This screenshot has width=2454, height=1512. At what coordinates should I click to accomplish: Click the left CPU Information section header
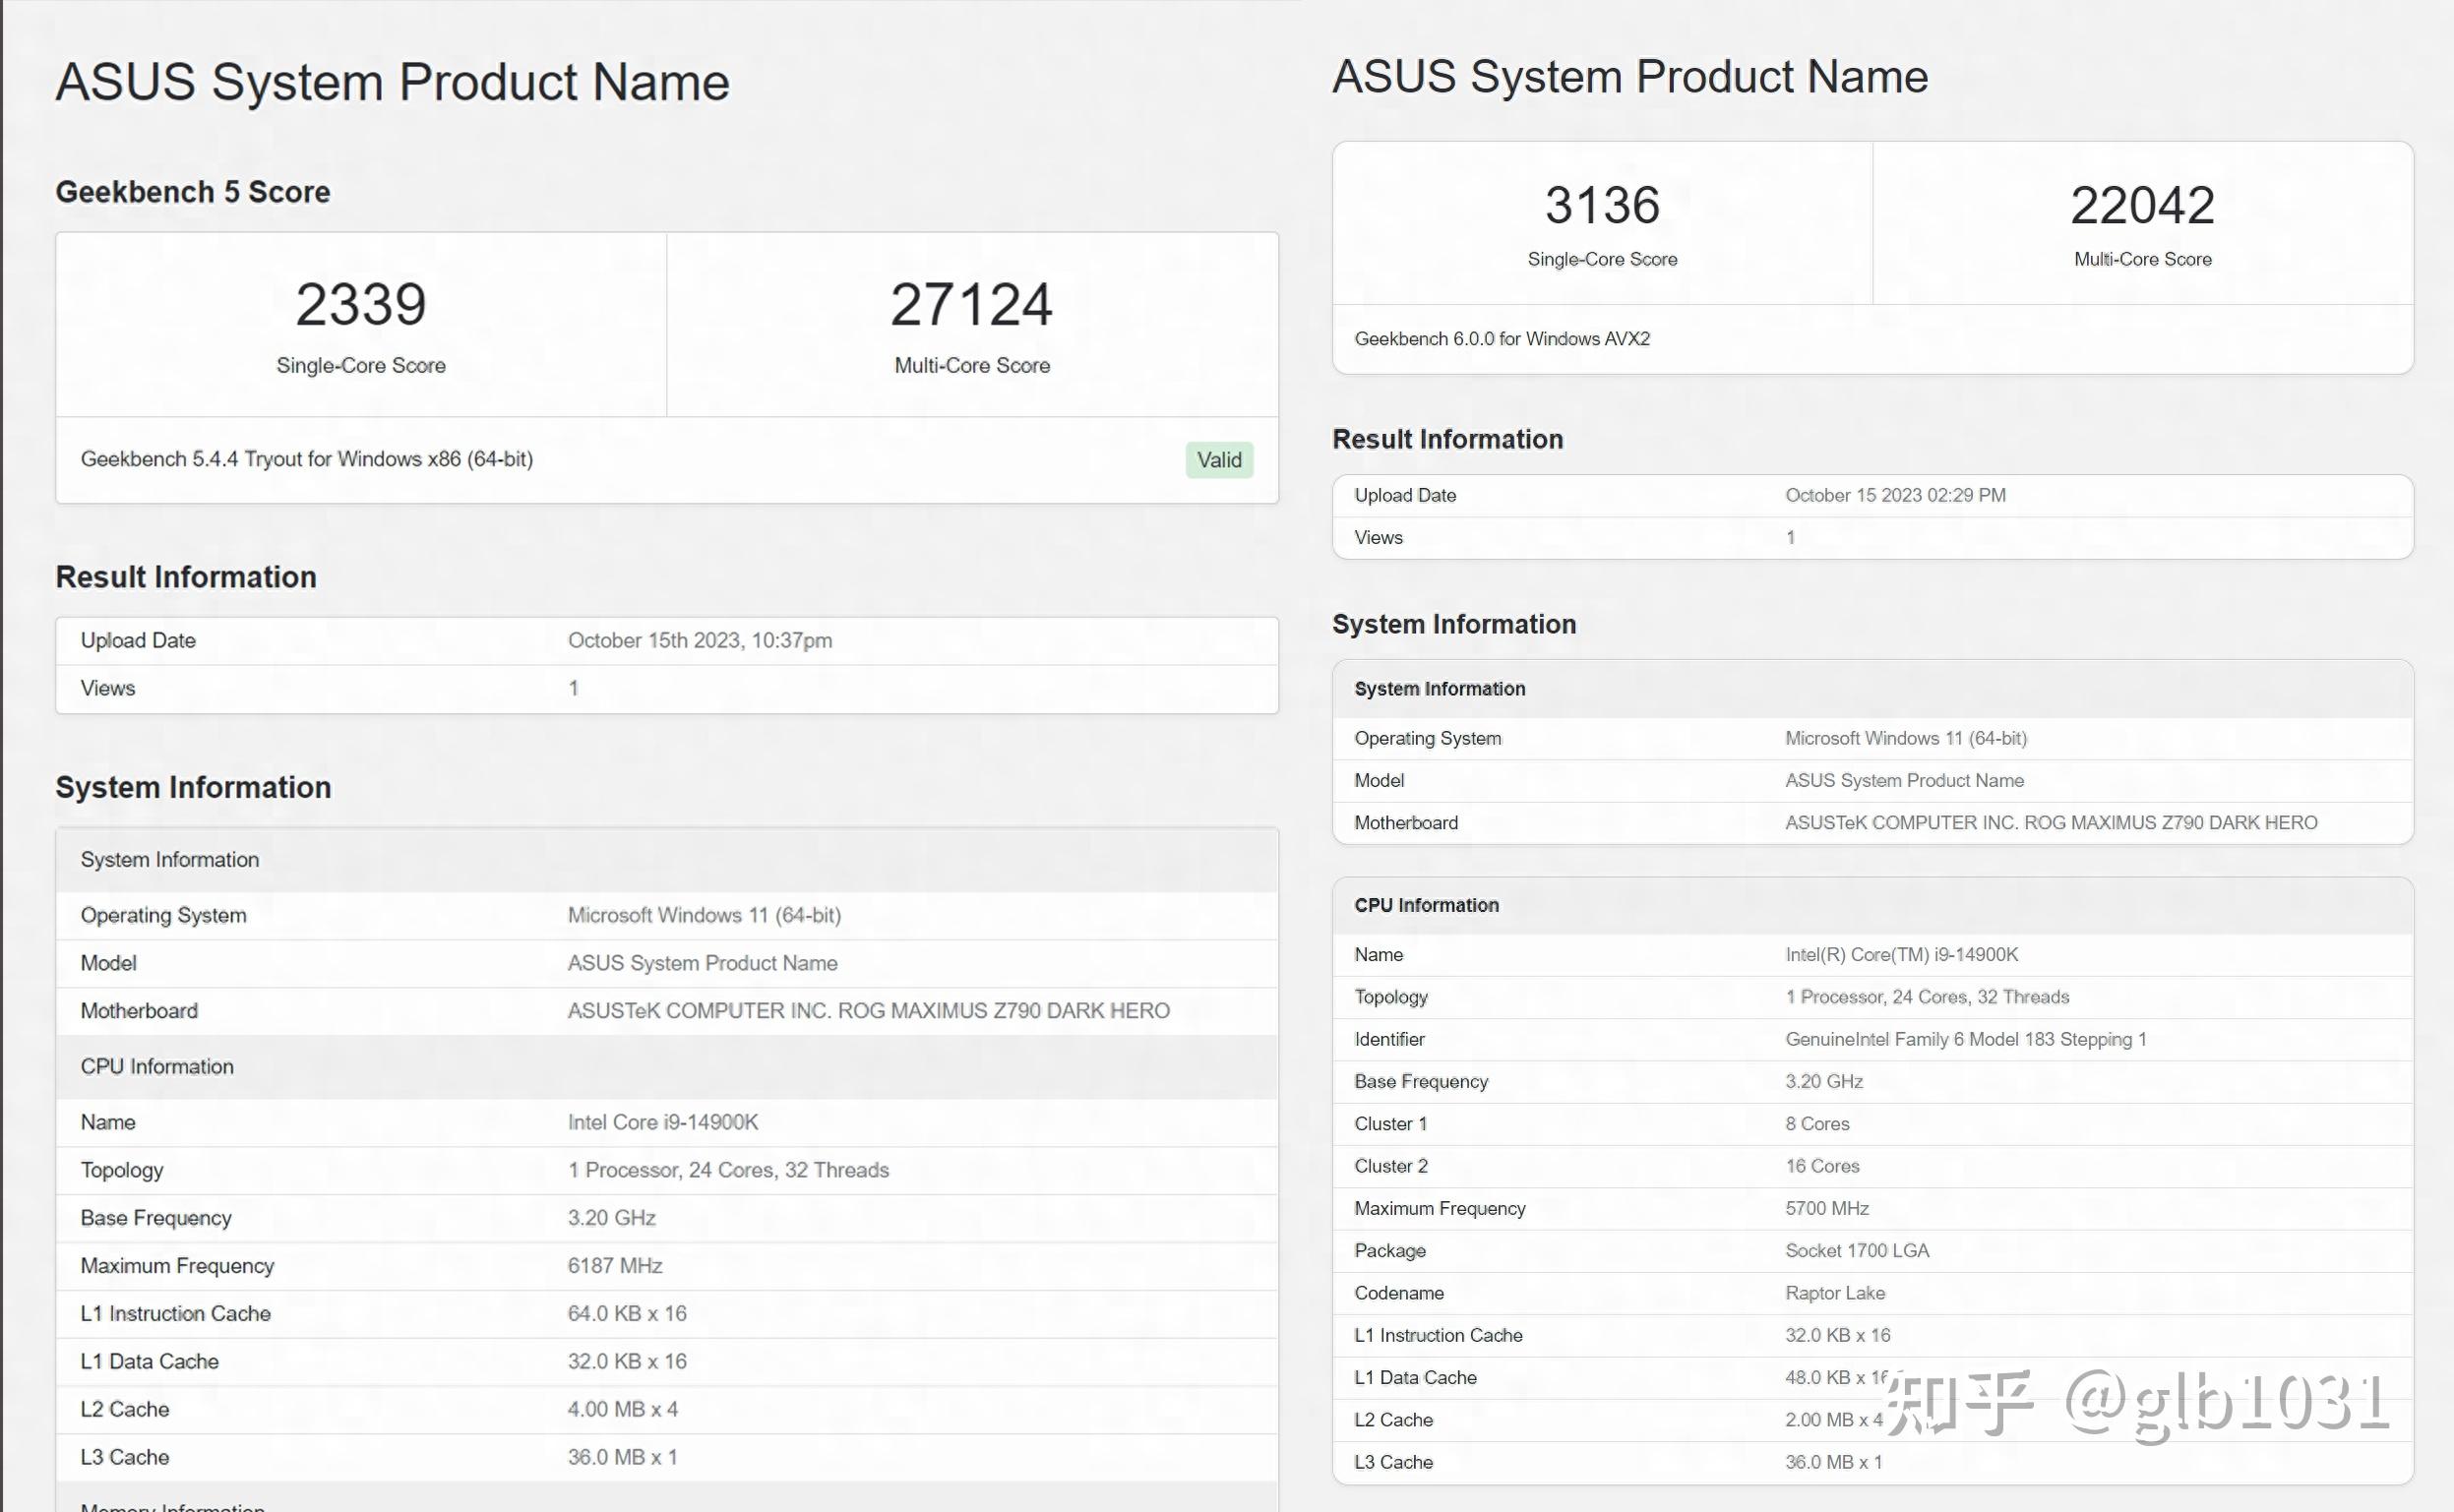[157, 1067]
